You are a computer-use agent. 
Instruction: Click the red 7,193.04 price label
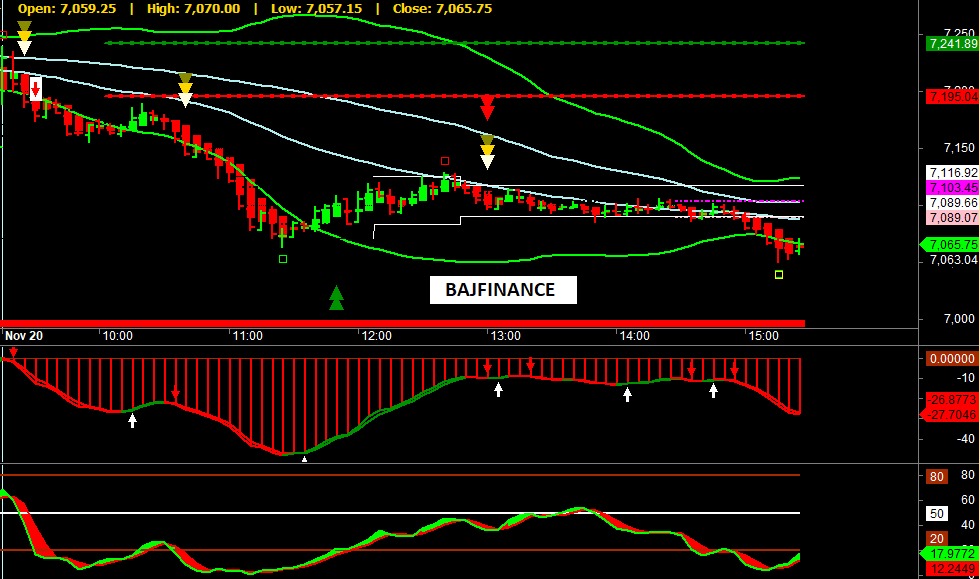click(951, 97)
